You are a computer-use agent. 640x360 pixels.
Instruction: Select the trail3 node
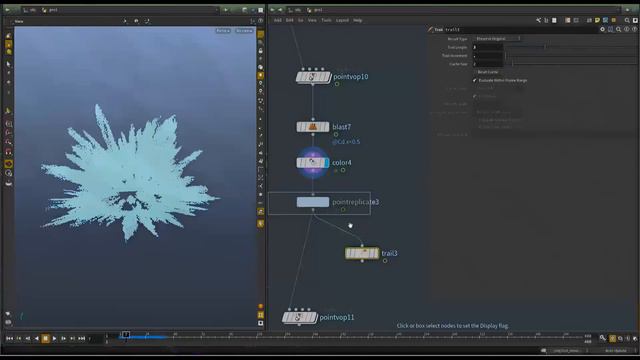coord(362,253)
